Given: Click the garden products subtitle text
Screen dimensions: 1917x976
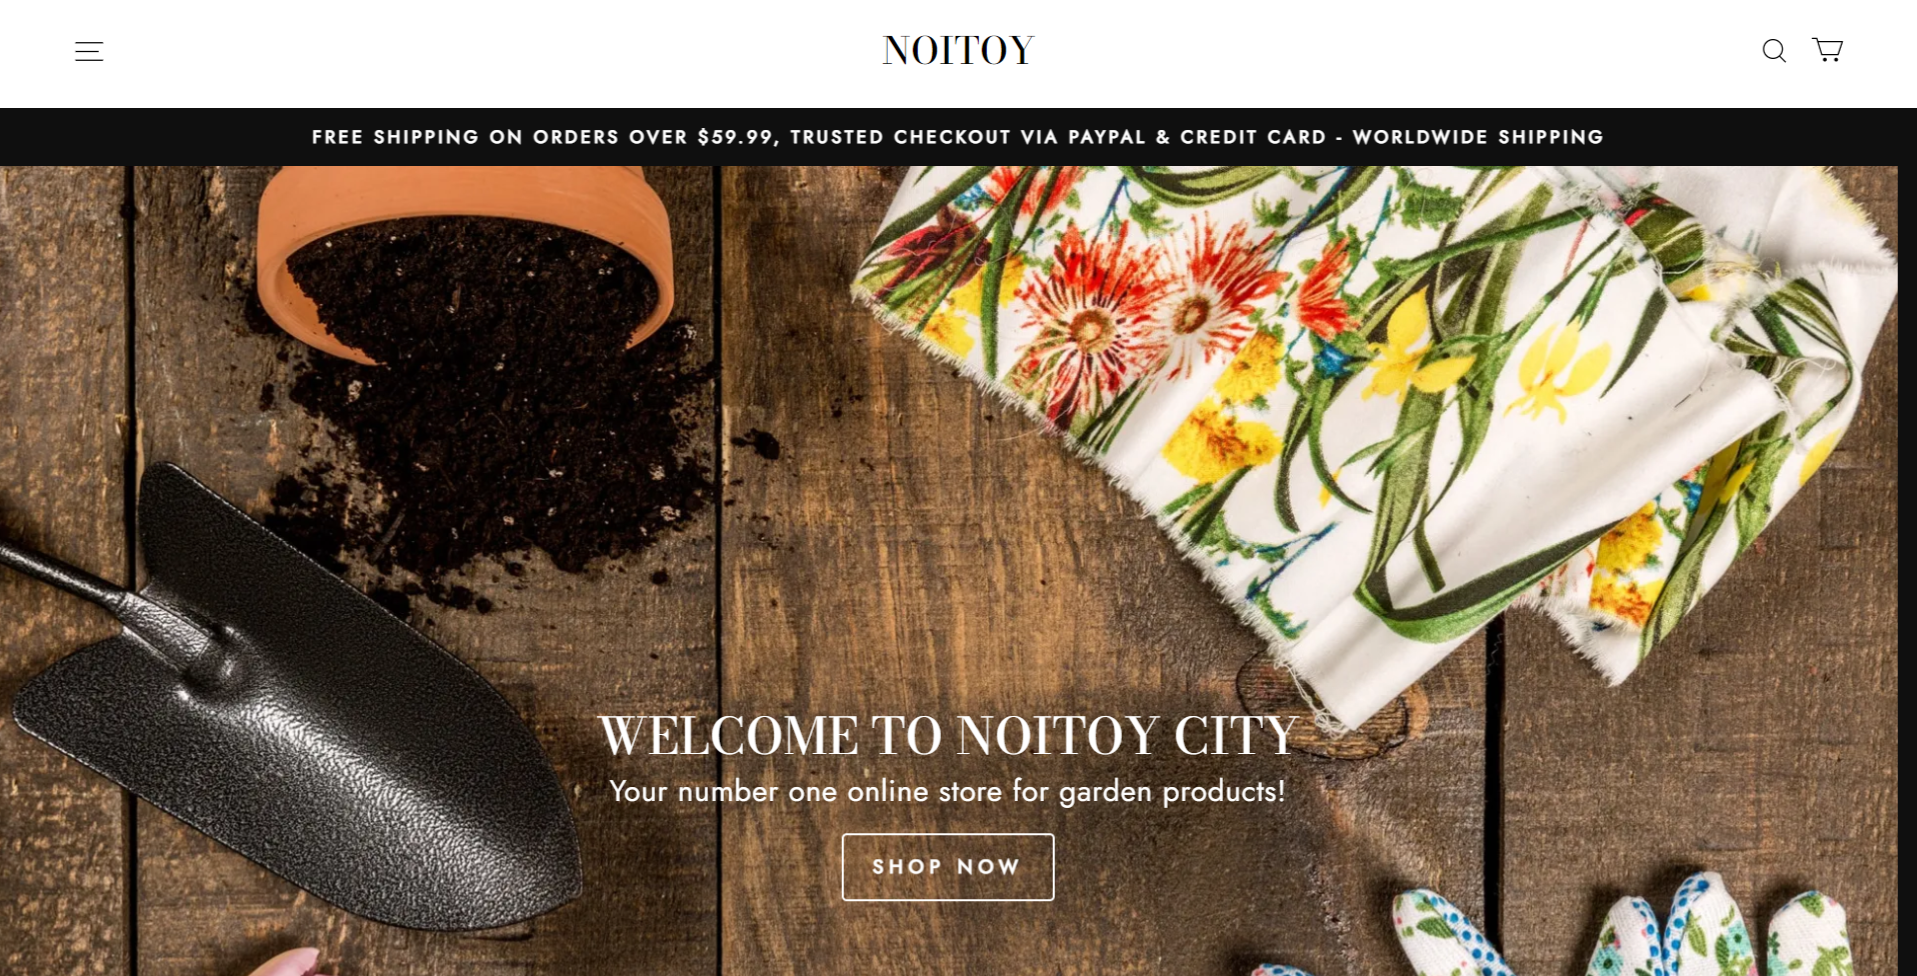Looking at the screenshot, I should coord(947,792).
